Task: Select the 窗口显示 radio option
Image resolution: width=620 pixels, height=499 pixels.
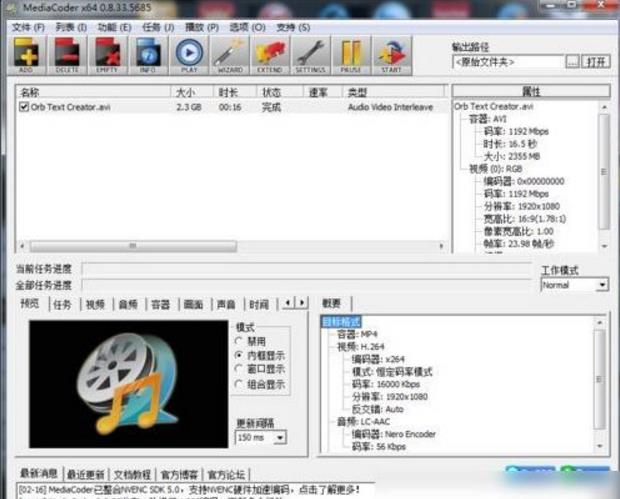Action: (239, 369)
